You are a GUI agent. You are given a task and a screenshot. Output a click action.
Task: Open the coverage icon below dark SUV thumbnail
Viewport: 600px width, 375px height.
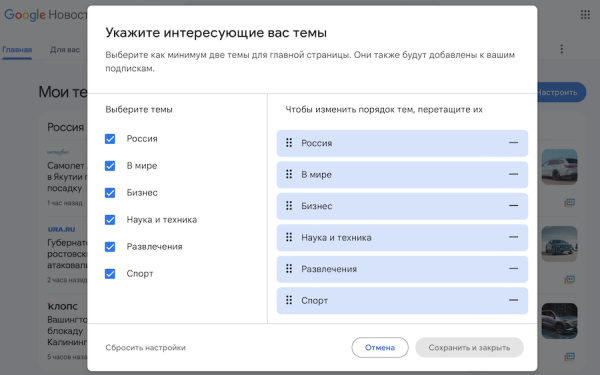point(569,357)
